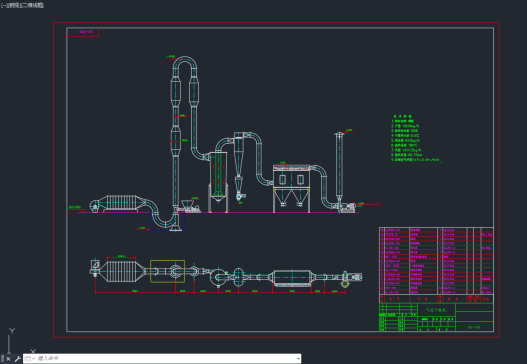Screen dimensions: 527x364
Task: Open the 二维线框 visual style menu
Action: (32, 5)
